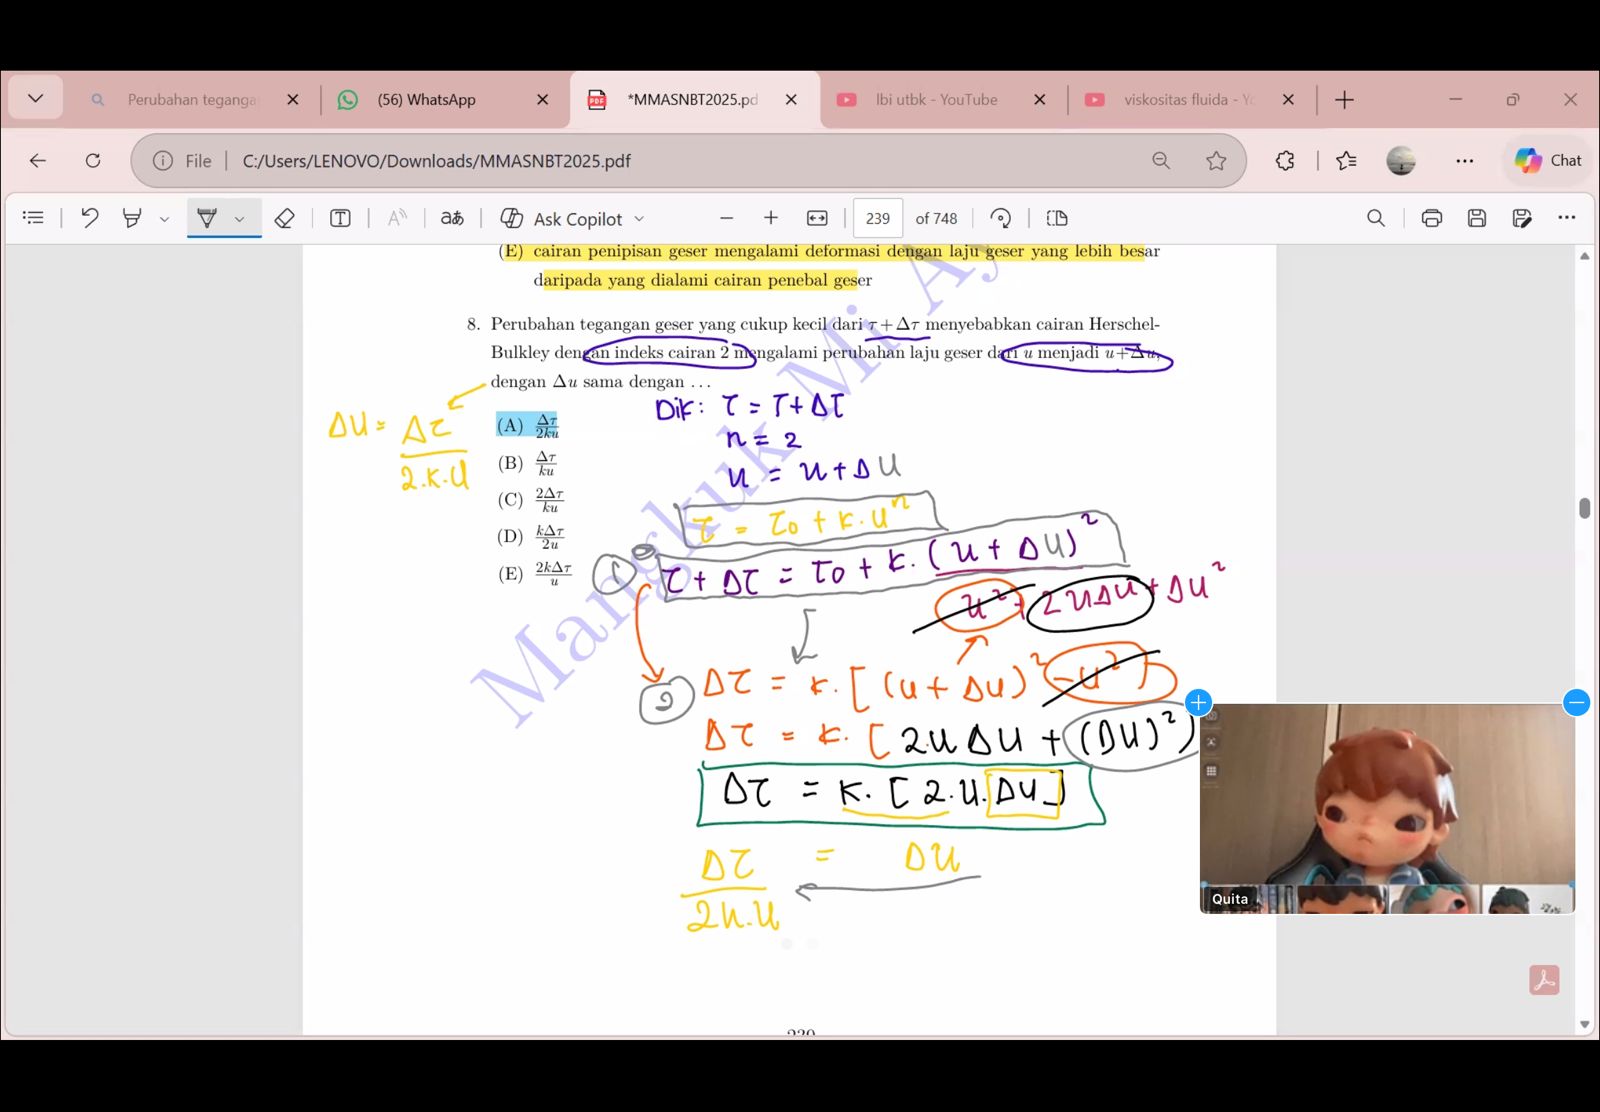Click the scrollbar up arrow

pyautogui.click(x=1585, y=256)
